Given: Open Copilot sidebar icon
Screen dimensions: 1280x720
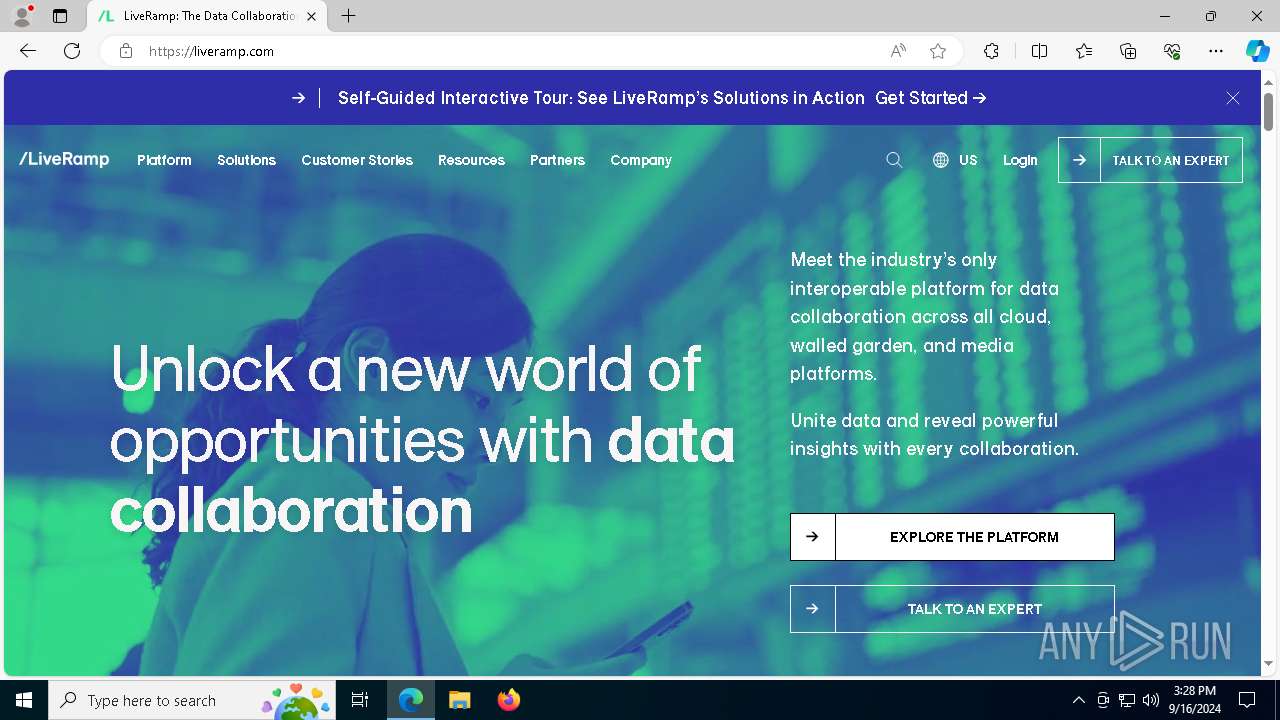Looking at the screenshot, I should click(1257, 51).
